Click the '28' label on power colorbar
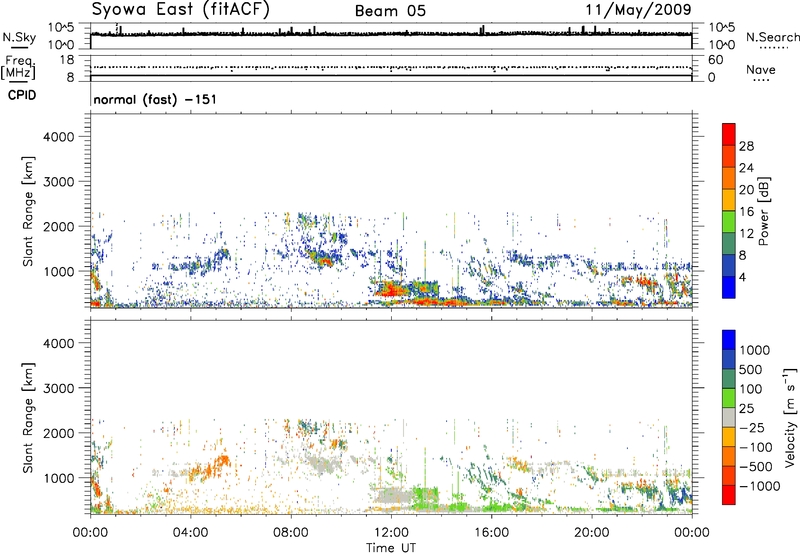This screenshot has width=800, height=554. click(746, 146)
